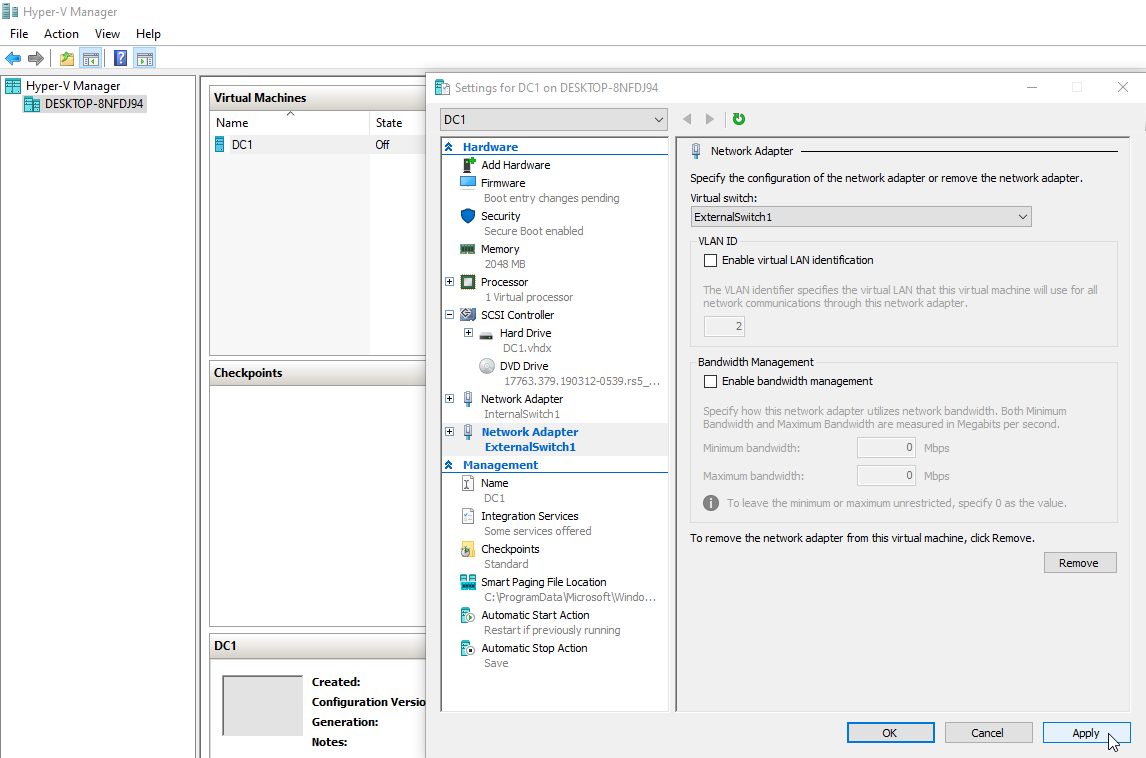Click the previous item arrow in Settings

687,119
